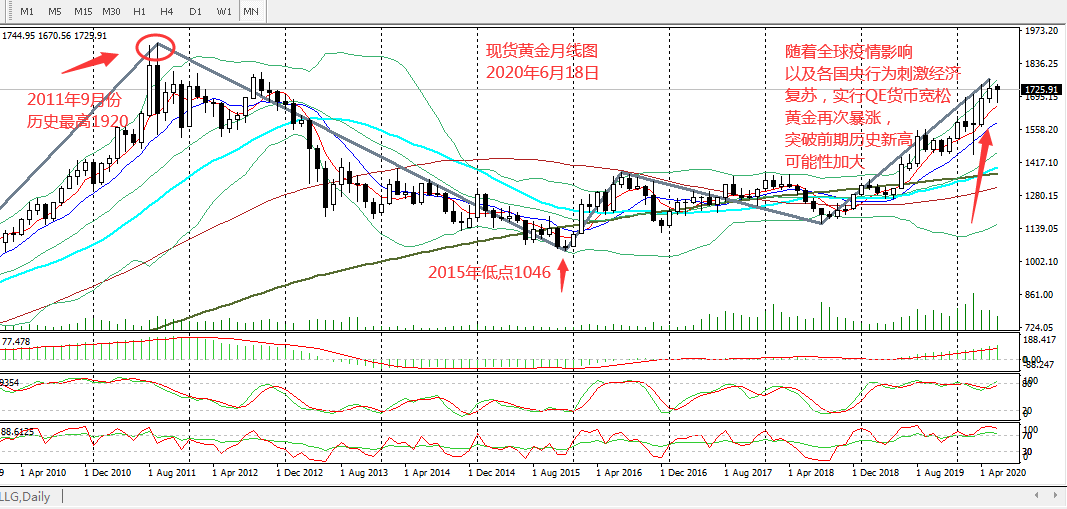Click the 88.6125 indicator value label
The image size is (1067, 509).
18,431
